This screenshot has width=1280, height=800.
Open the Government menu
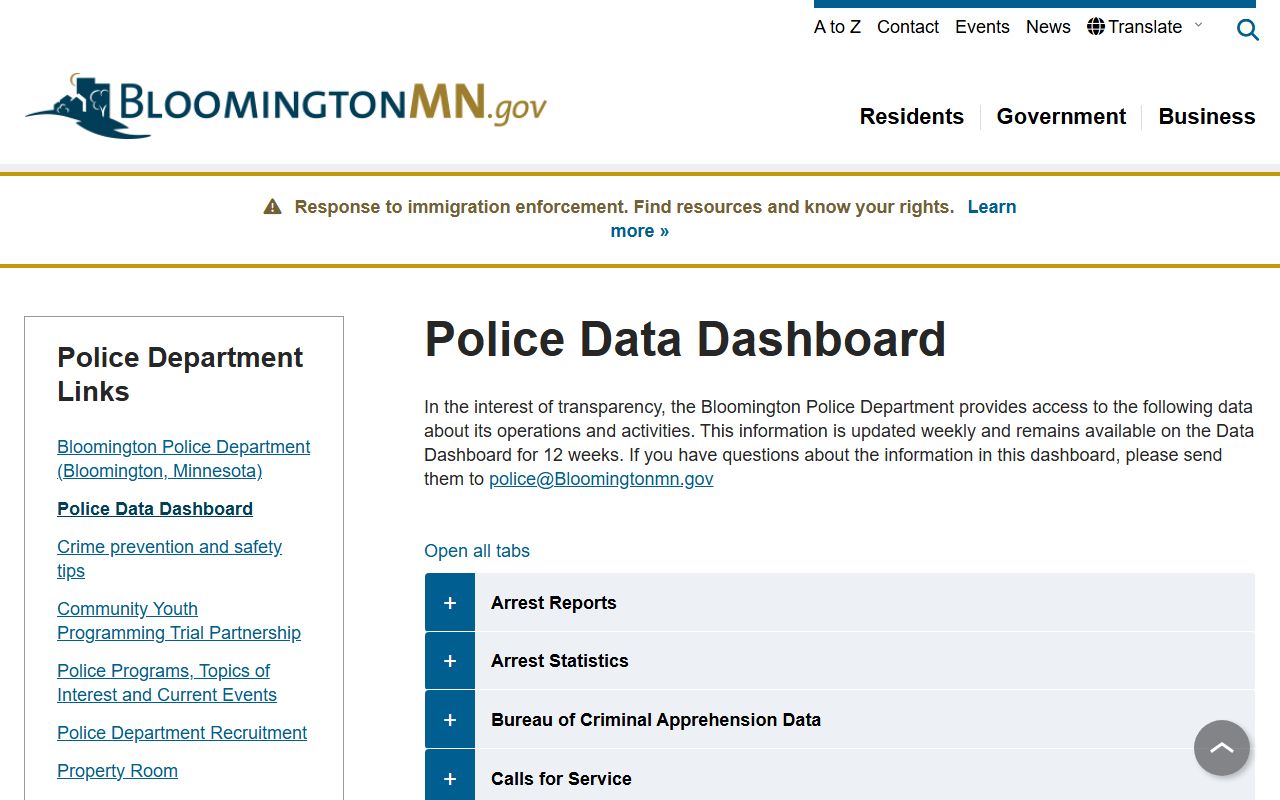coord(1061,117)
